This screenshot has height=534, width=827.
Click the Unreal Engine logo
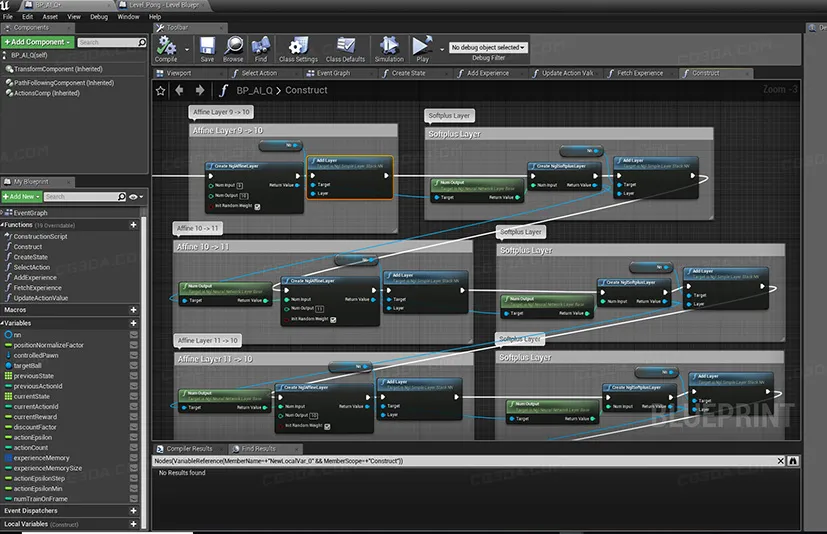pyautogui.click(x=5, y=5)
